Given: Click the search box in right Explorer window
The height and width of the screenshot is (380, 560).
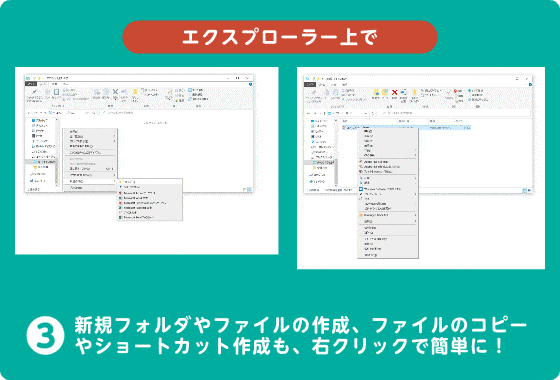Looking at the screenshot, I should coord(455,113).
